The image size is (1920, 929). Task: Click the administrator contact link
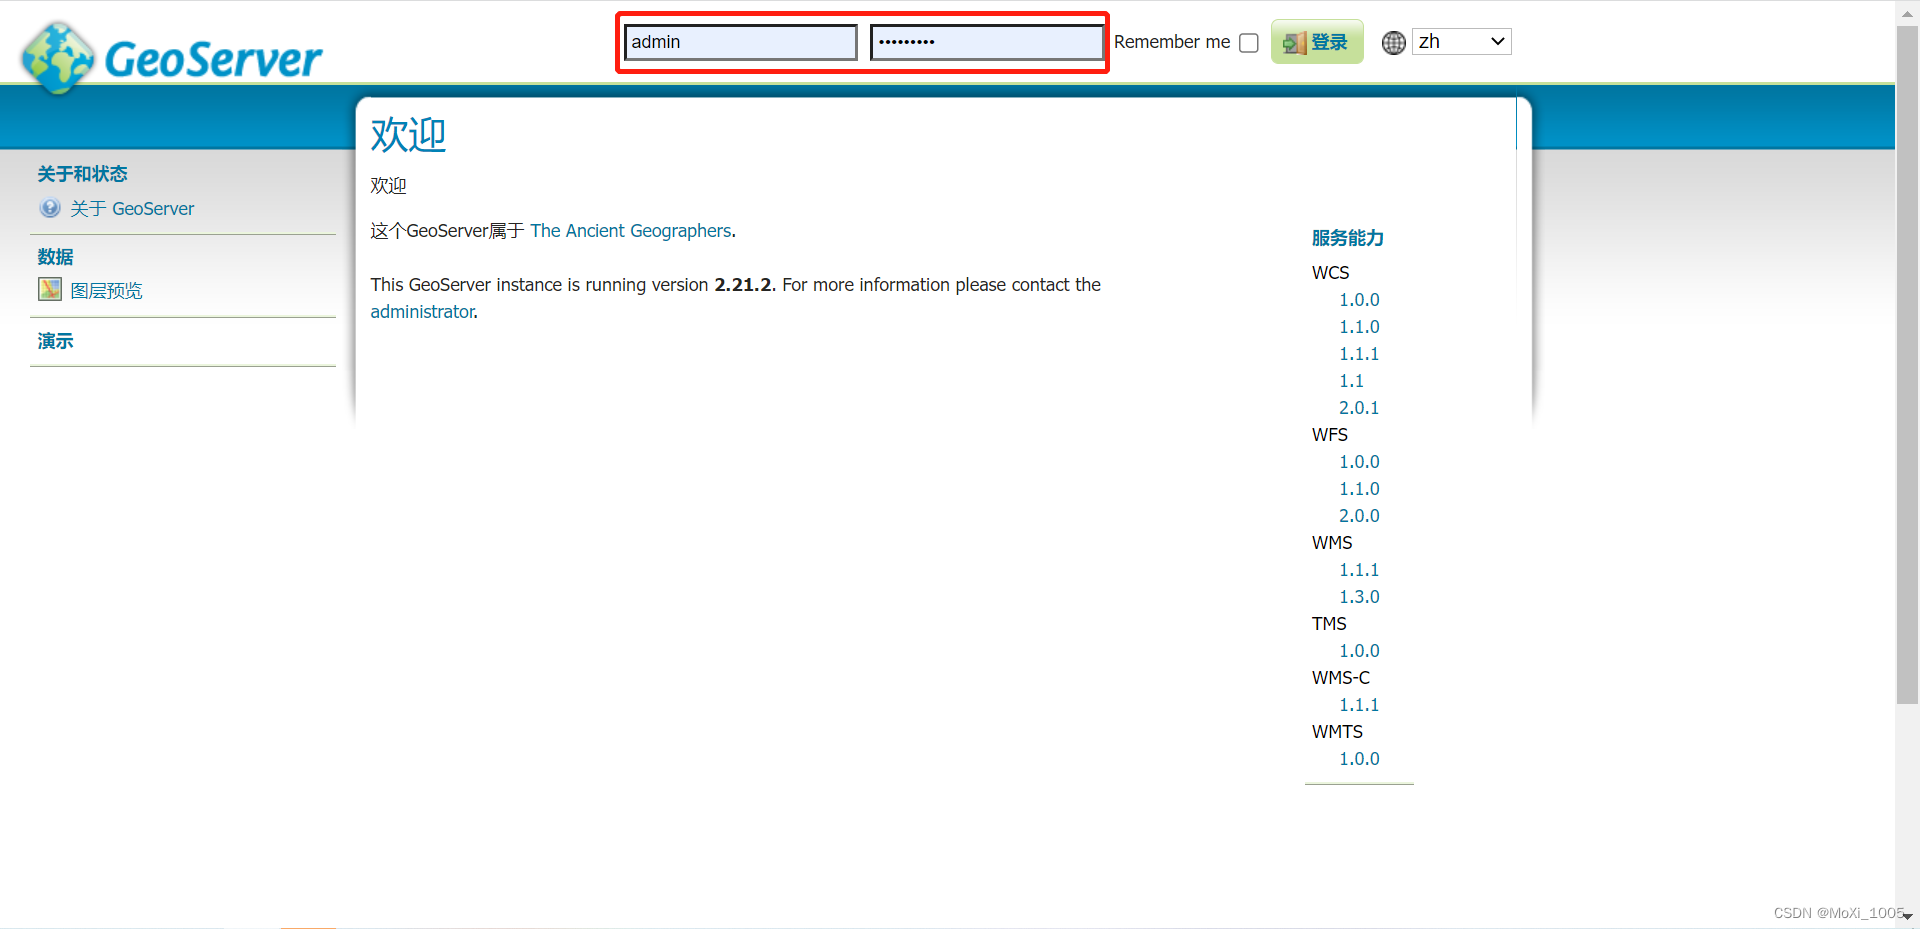point(422,312)
